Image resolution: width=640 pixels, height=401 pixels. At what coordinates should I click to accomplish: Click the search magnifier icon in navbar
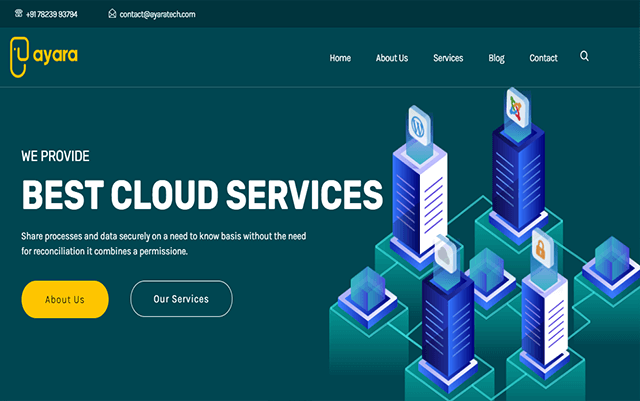point(584,57)
